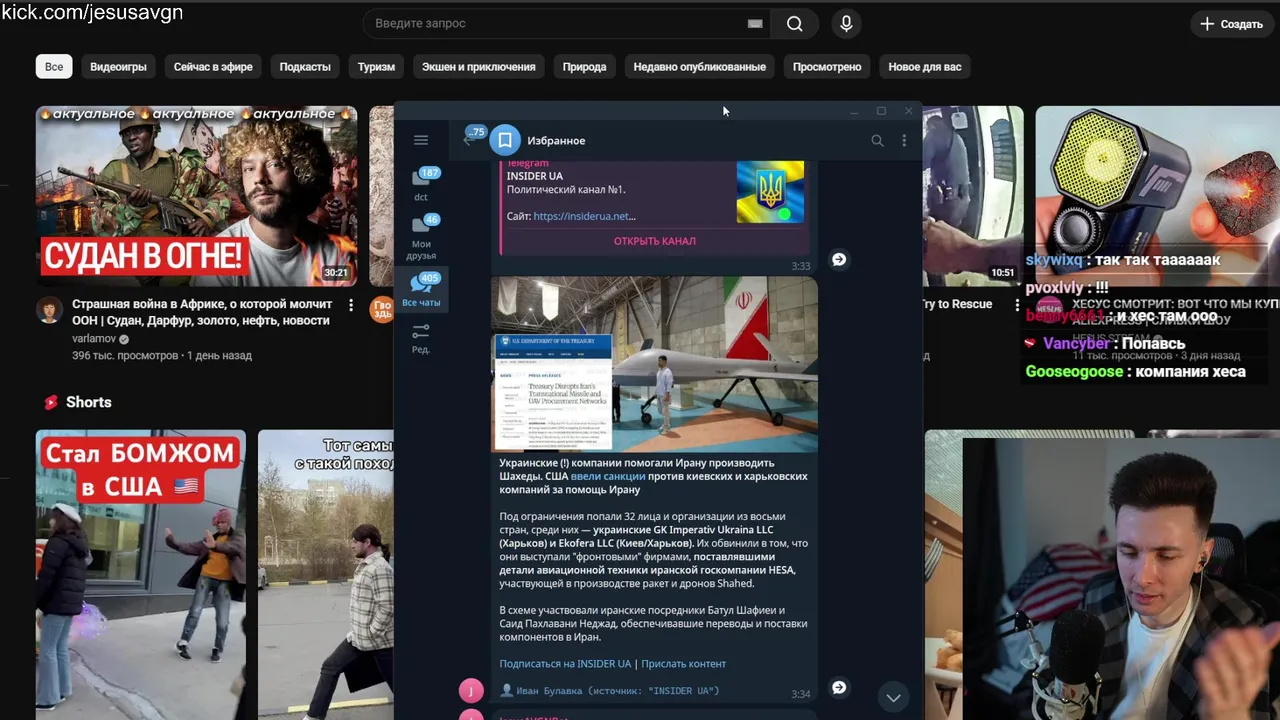Click Иван Булавка forwarded source label
Screen dimensions: 1280x720
pyautogui.click(x=617, y=691)
